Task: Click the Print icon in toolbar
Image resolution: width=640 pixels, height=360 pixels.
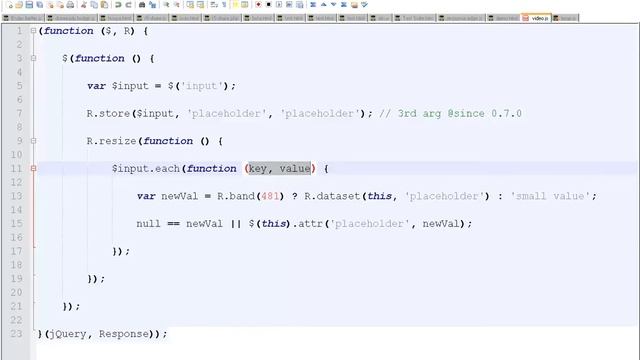Action: (70, 5)
